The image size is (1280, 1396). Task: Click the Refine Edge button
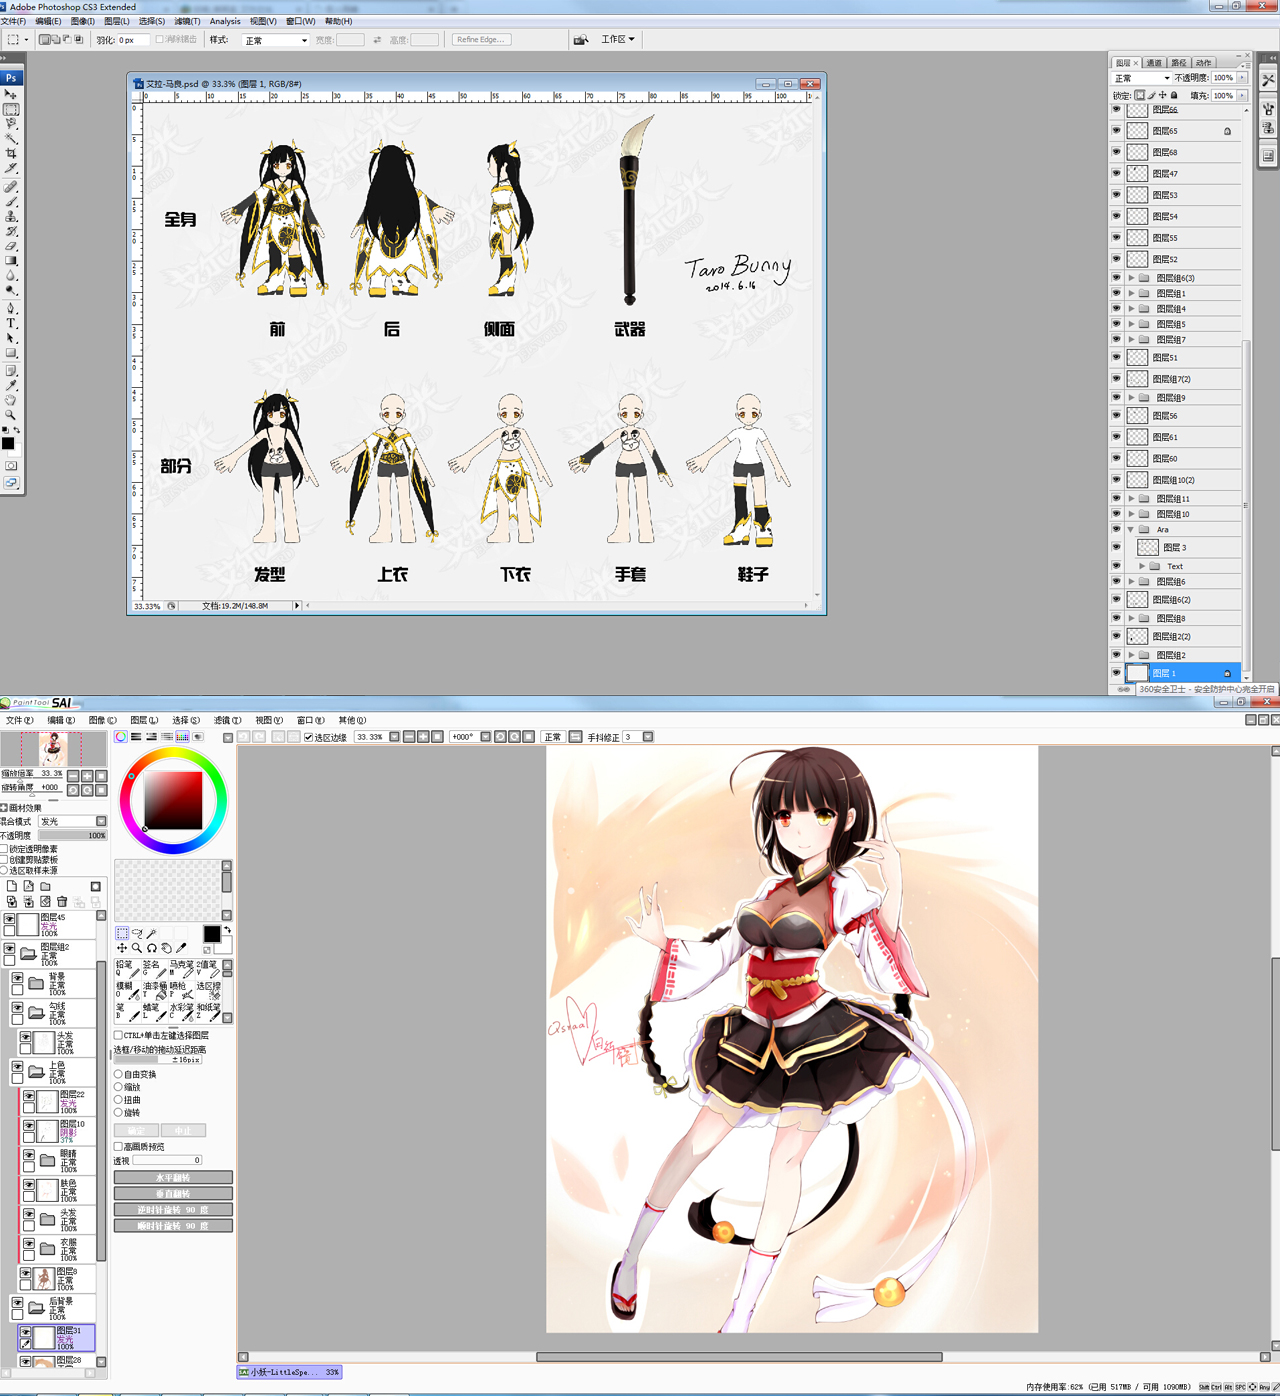click(481, 40)
